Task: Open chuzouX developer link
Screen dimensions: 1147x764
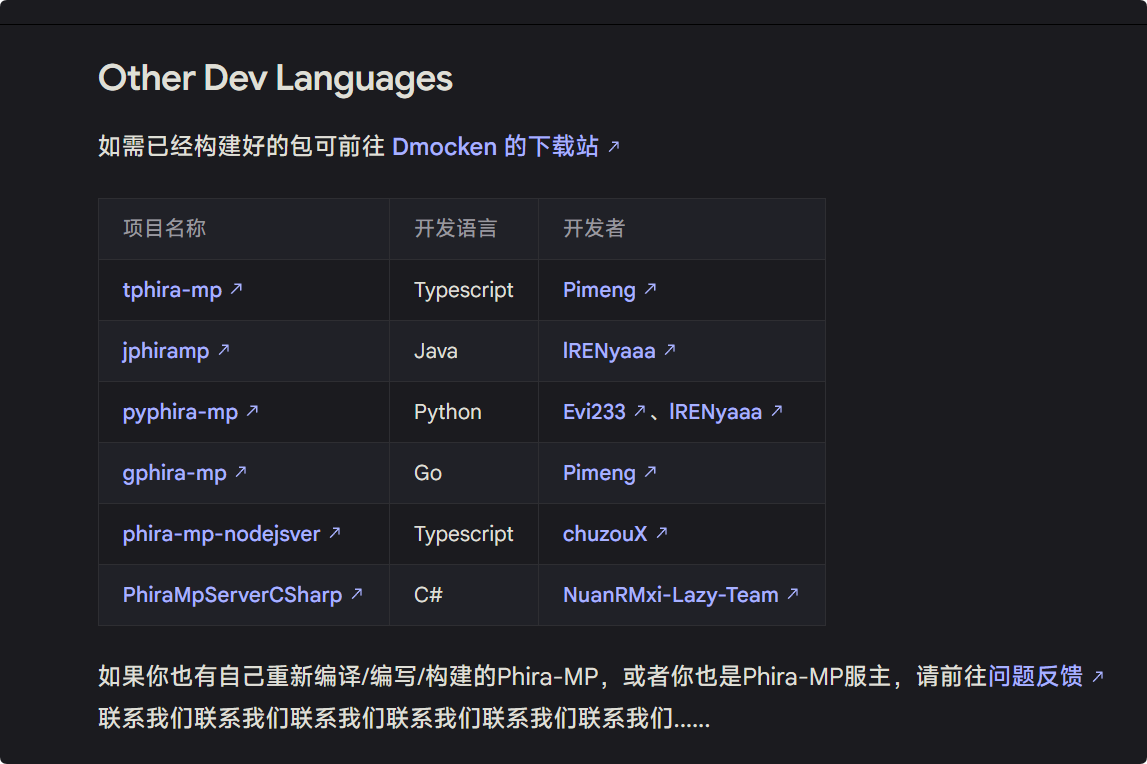Action: pos(605,534)
